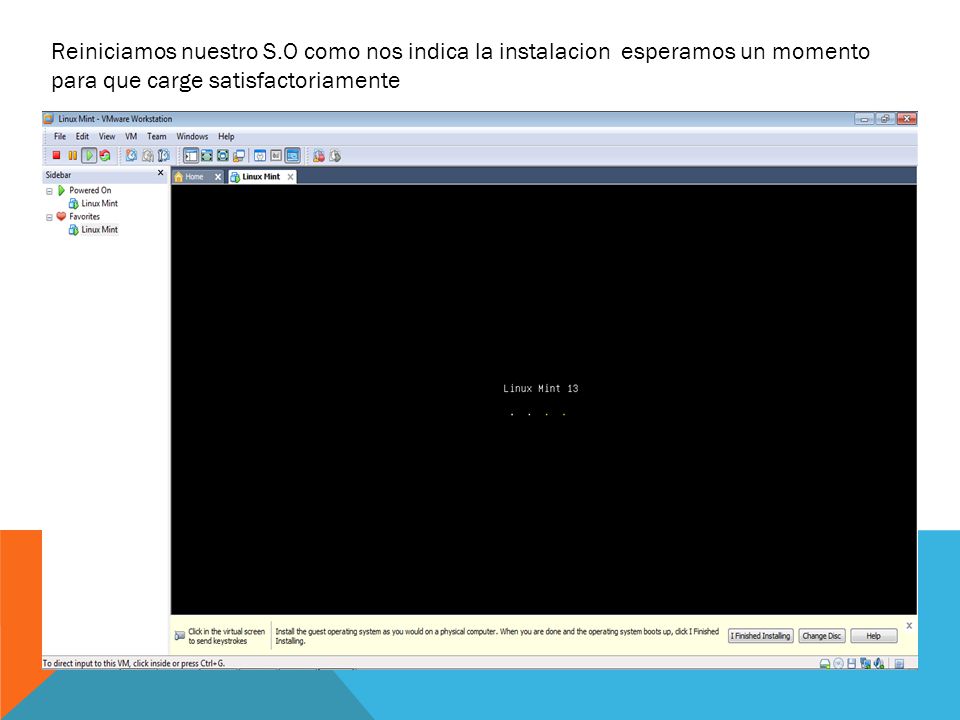
Task: Close the Home tab
Action: [x=217, y=177]
